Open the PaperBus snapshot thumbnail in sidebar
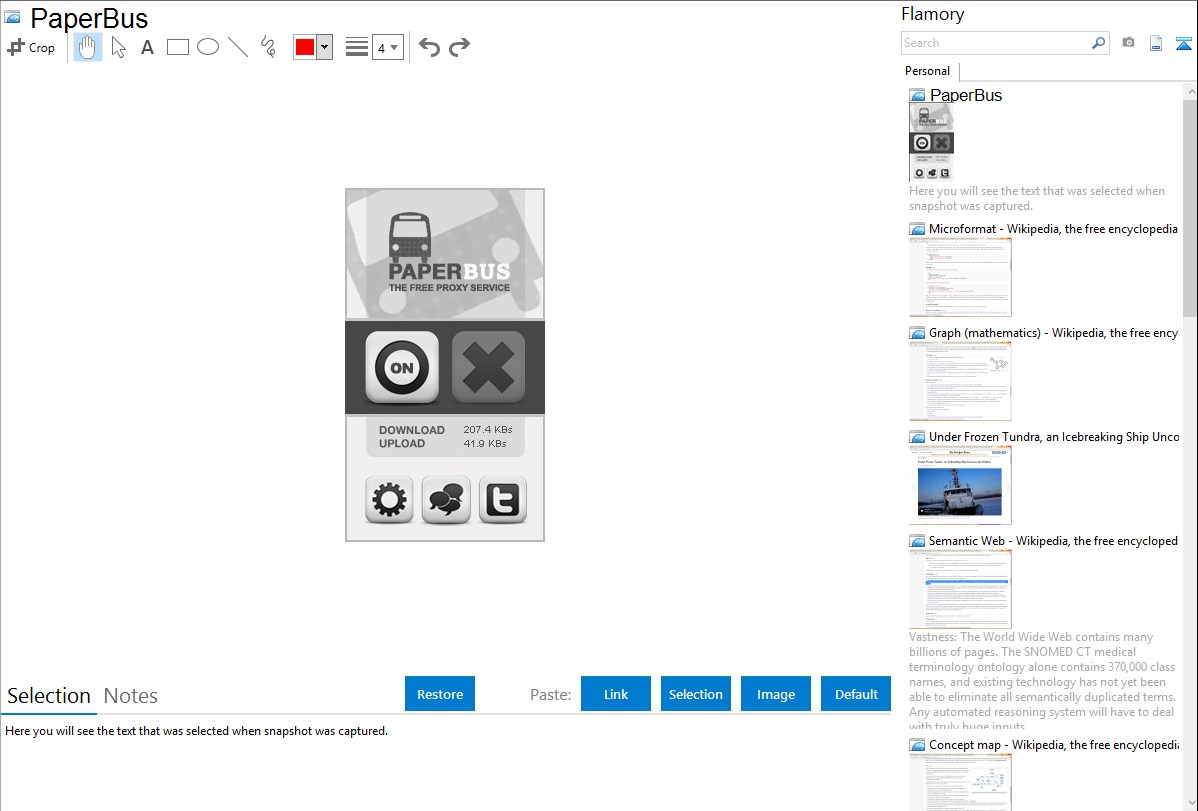 tap(931, 142)
